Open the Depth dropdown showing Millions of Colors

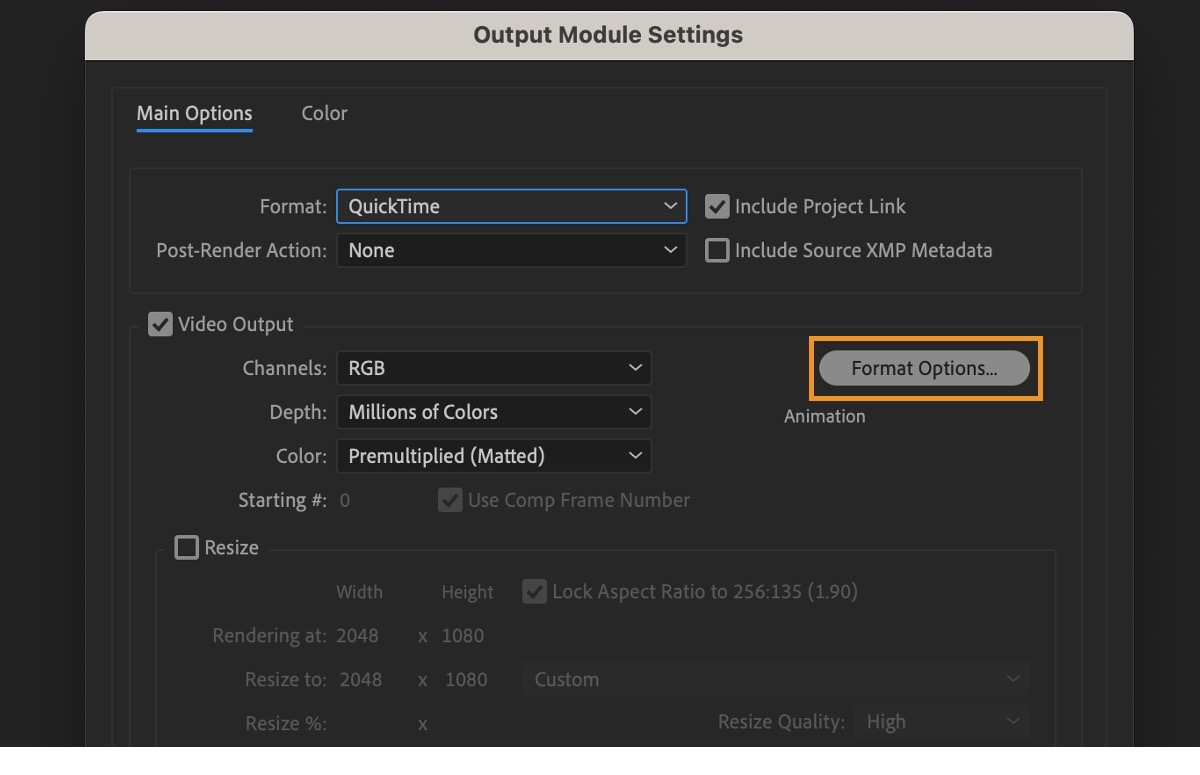[494, 412]
